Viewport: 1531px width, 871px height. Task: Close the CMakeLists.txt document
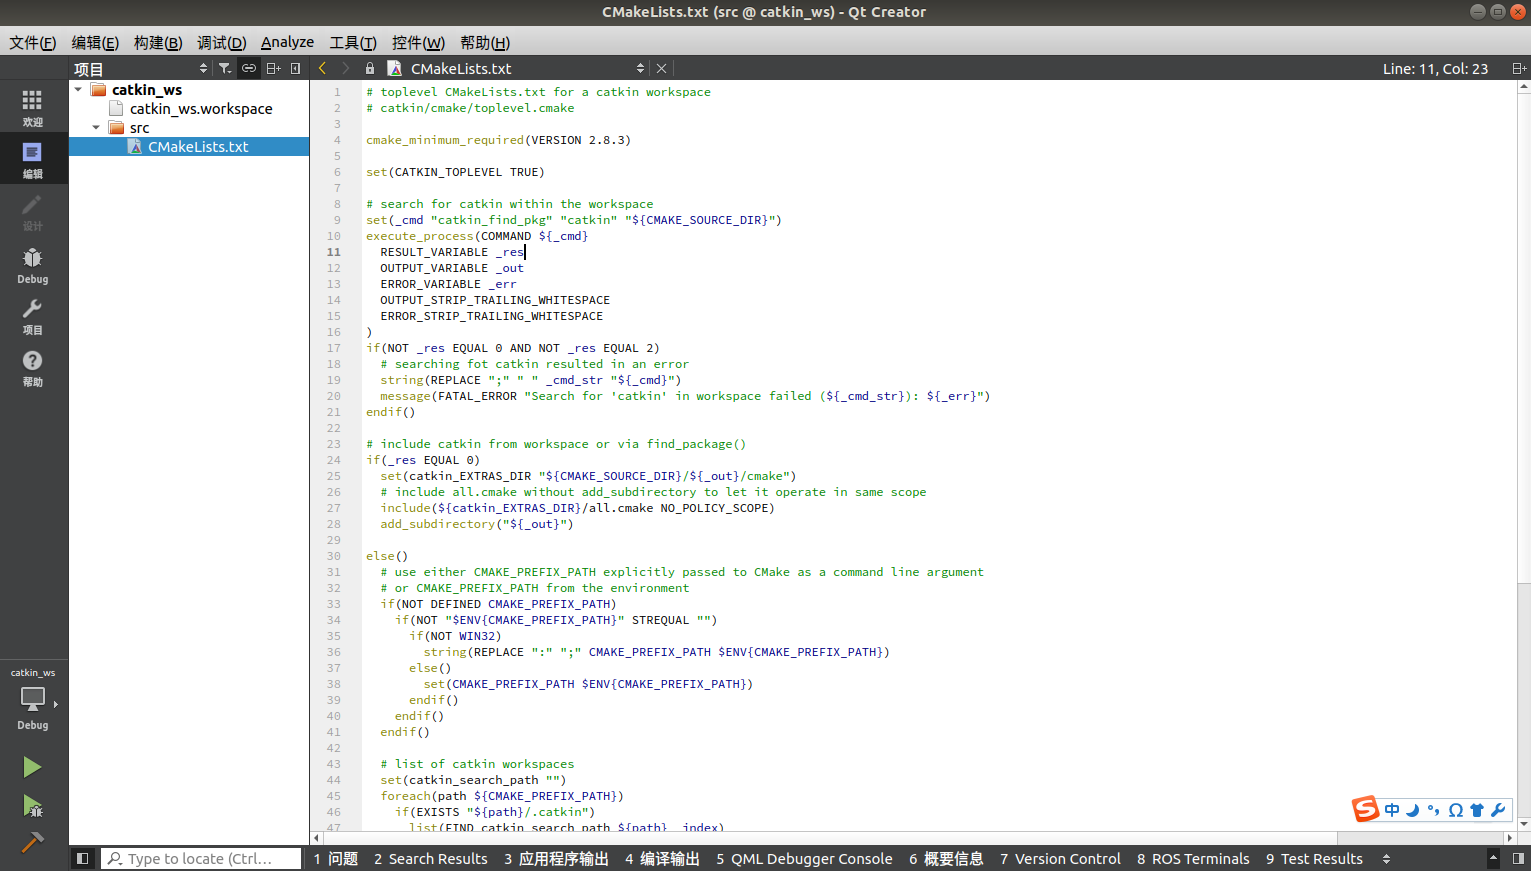click(x=661, y=68)
